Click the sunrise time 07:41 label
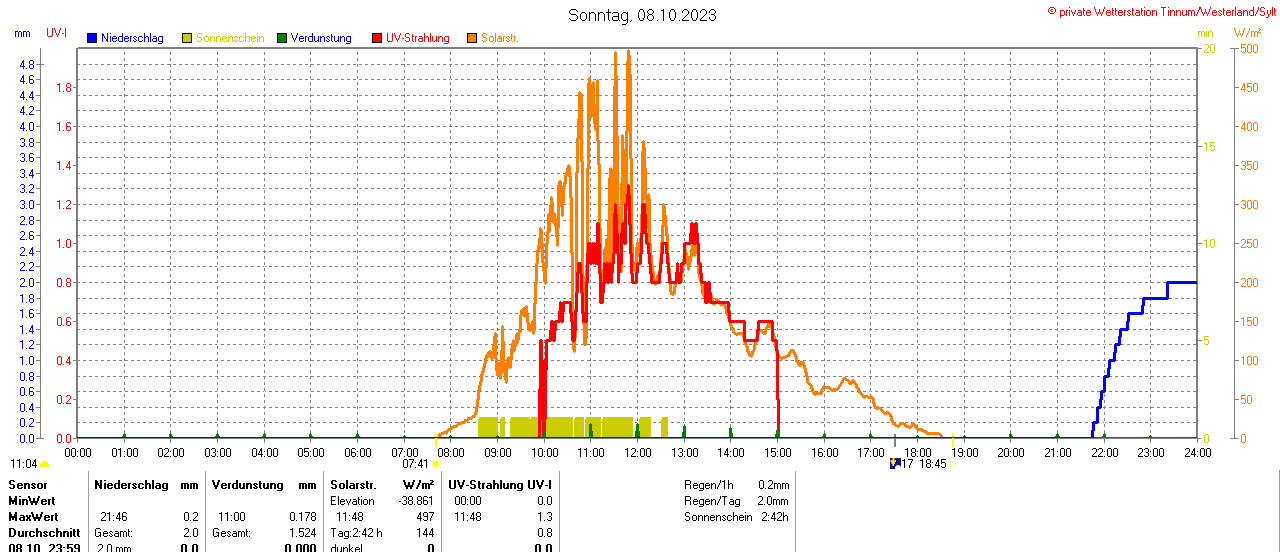The width and height of the screenshot is (1280, 552). [415, 464]
